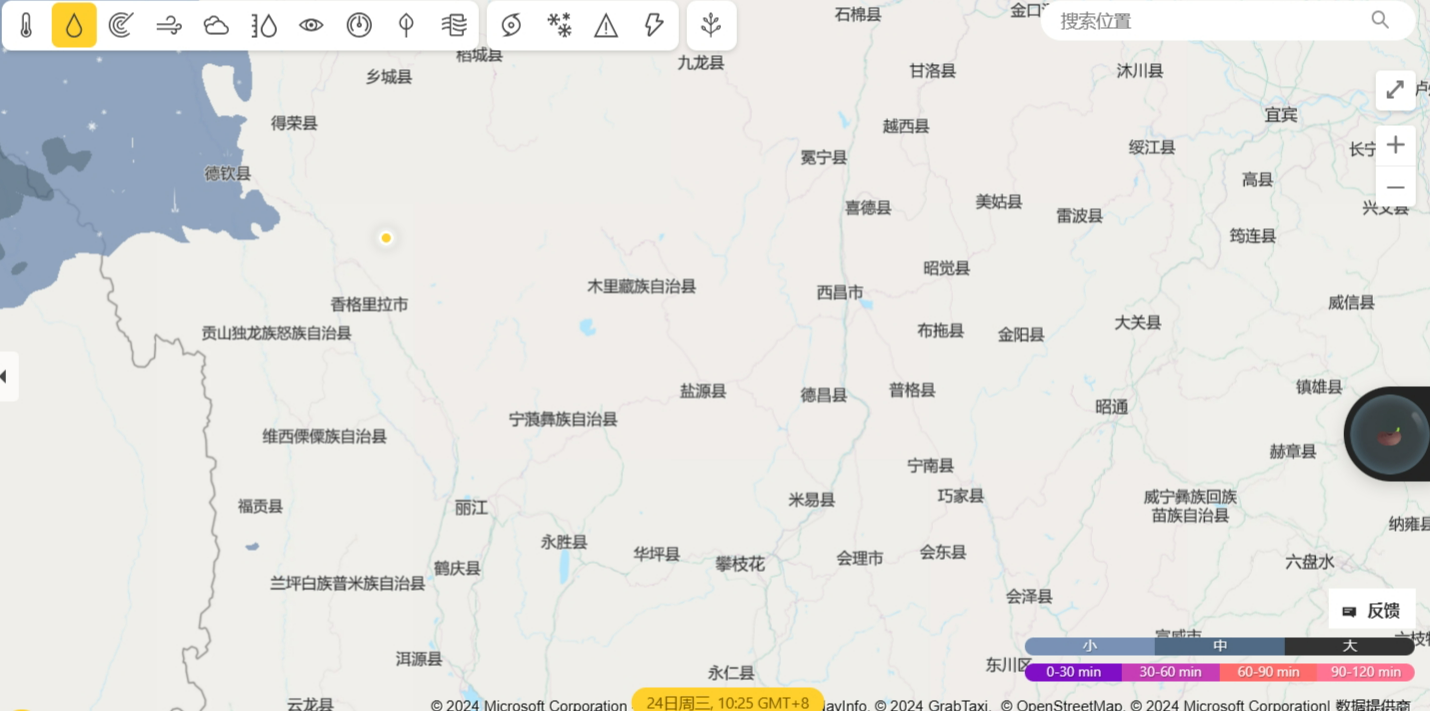
Task: Click the magnifier search icon
Action: (x=1380, y=20)
